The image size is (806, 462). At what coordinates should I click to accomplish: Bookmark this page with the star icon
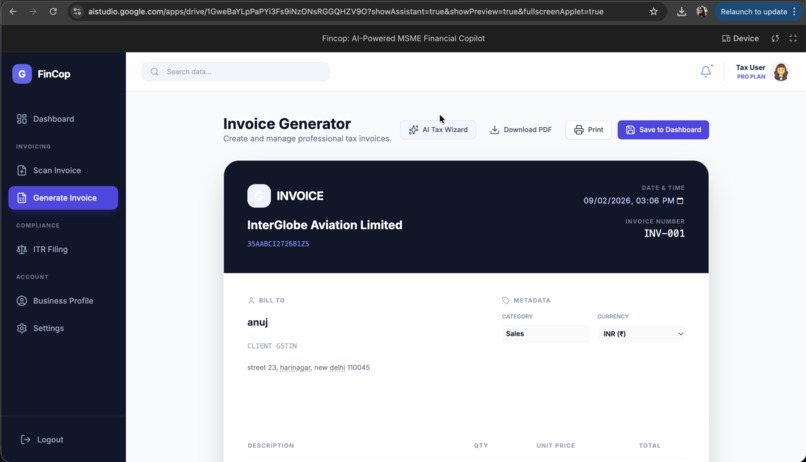coord(653,11)
